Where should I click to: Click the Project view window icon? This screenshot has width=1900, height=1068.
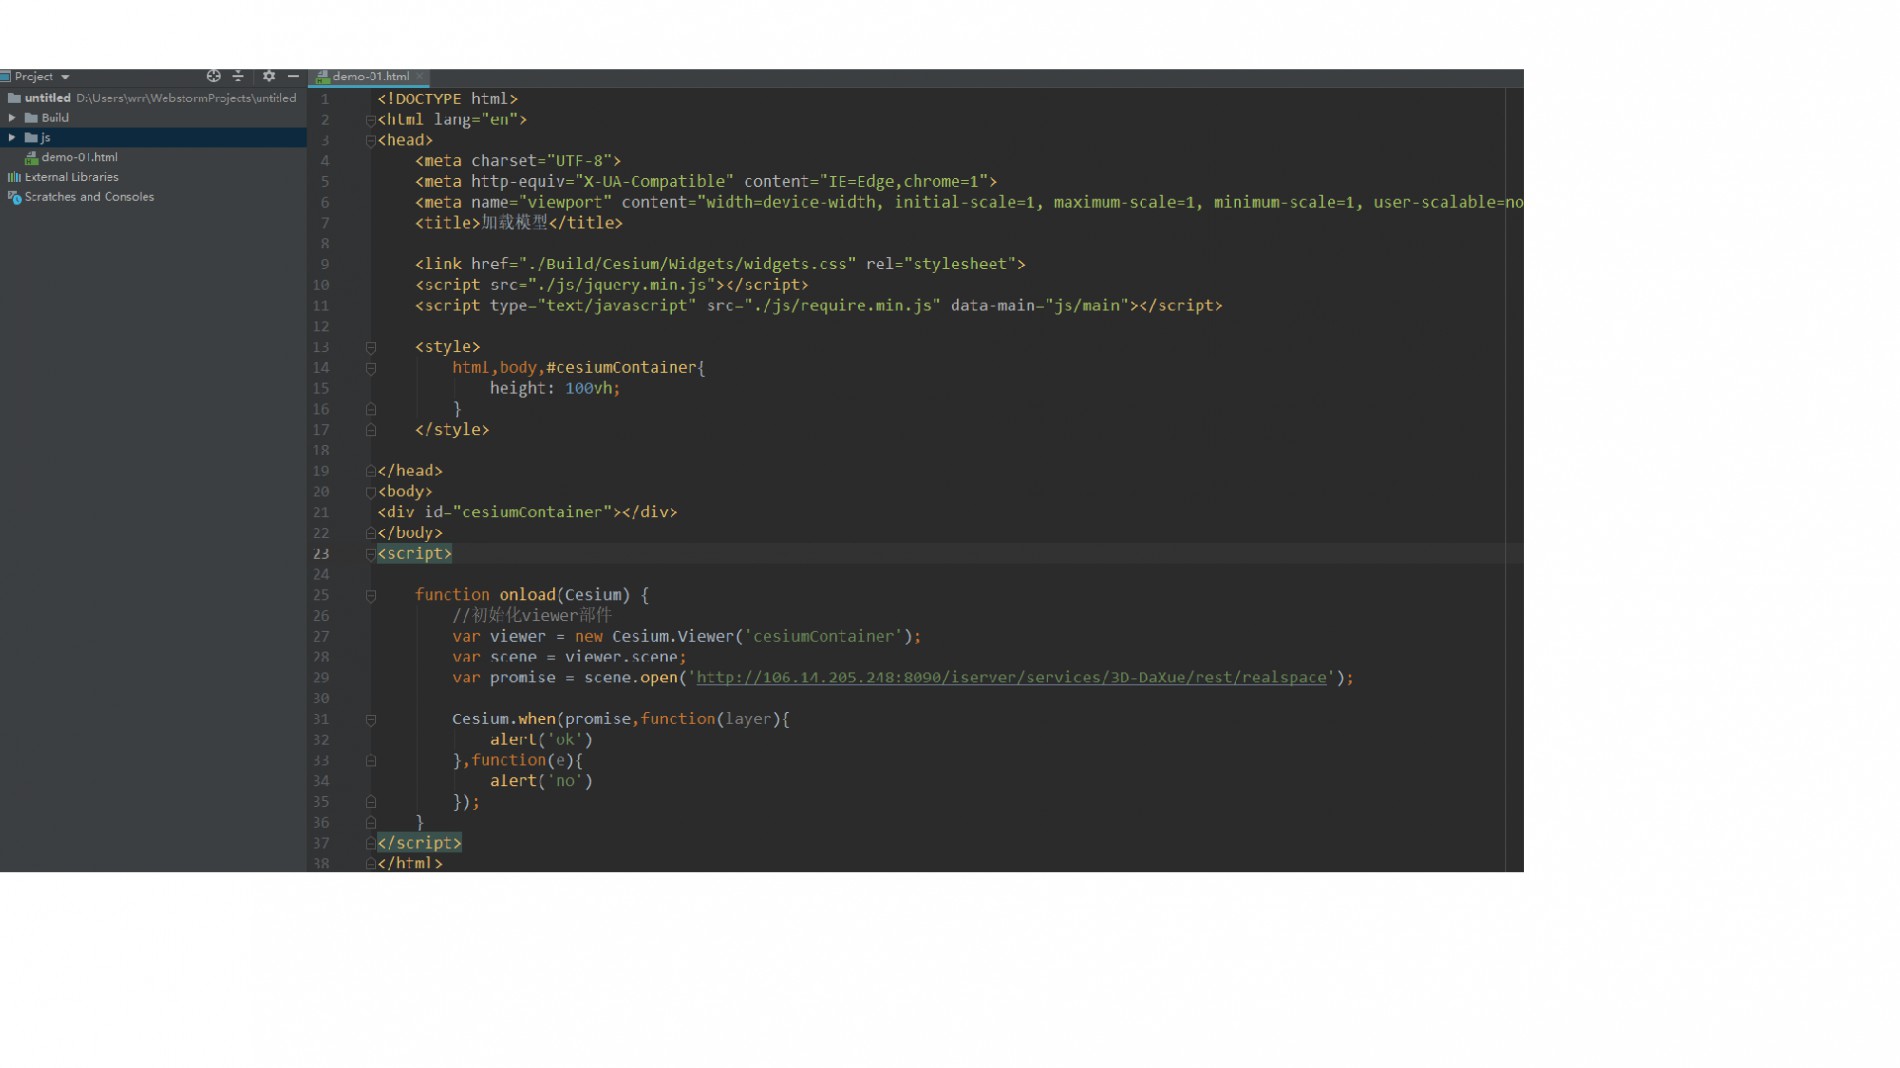(6, 76)
